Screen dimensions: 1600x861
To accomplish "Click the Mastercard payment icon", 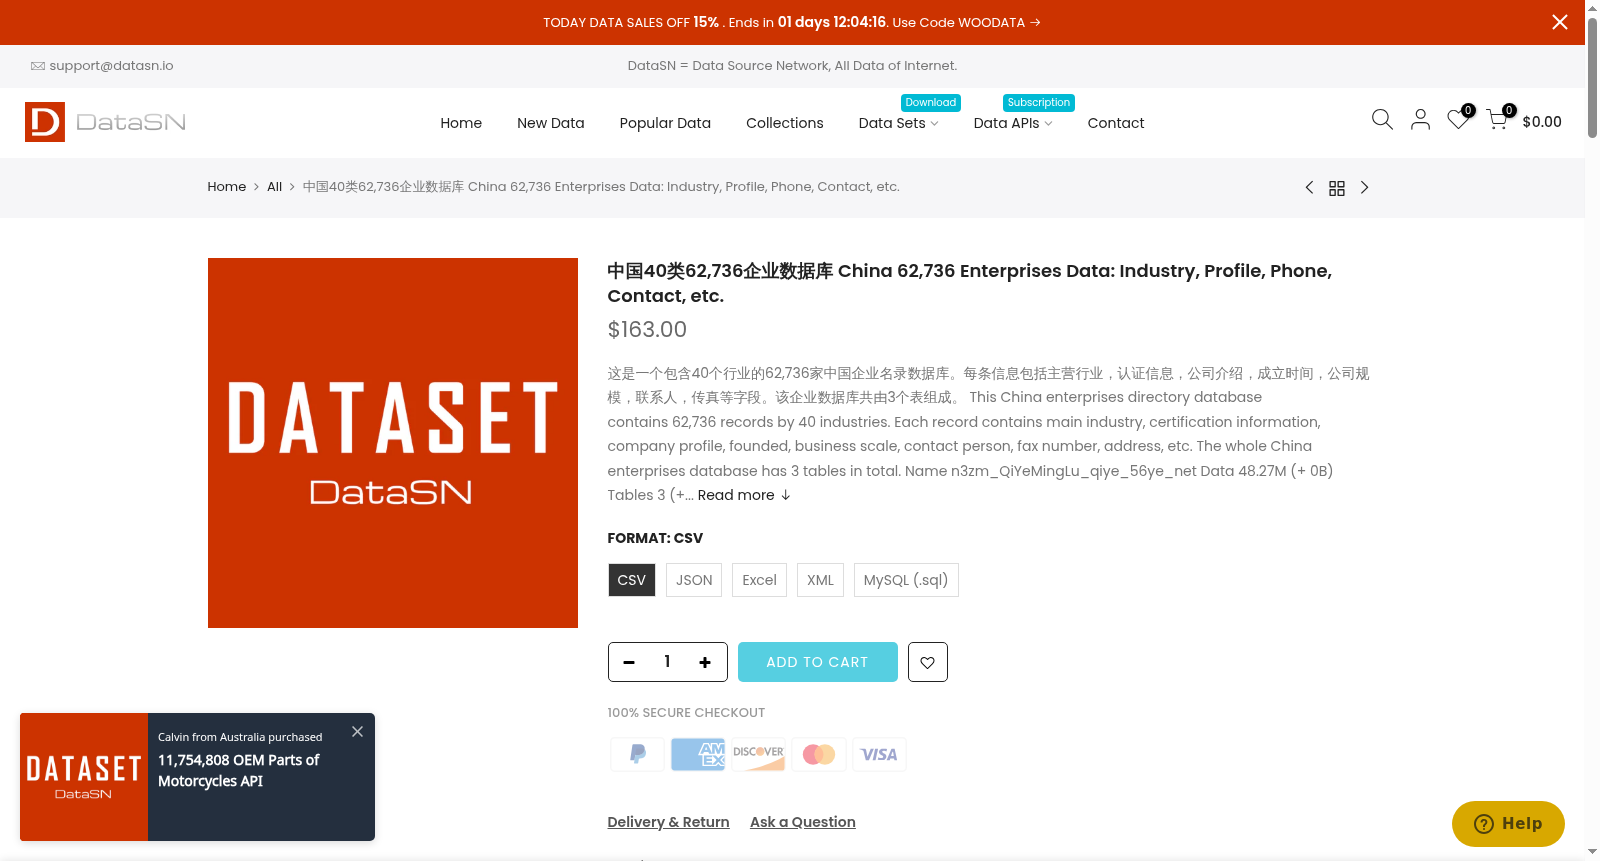I will tap(819, 754).
